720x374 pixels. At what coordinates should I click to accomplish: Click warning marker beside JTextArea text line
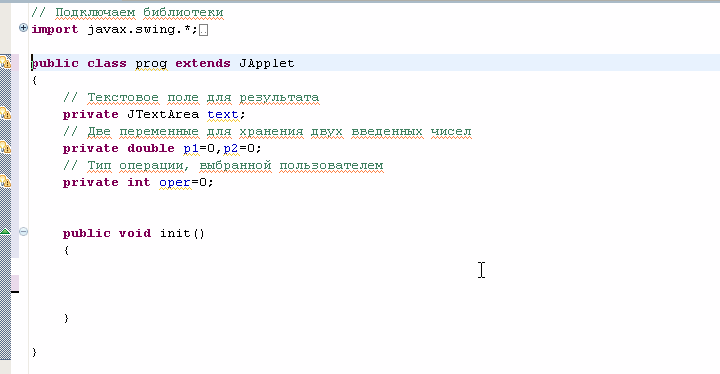(x=6, y=113)
